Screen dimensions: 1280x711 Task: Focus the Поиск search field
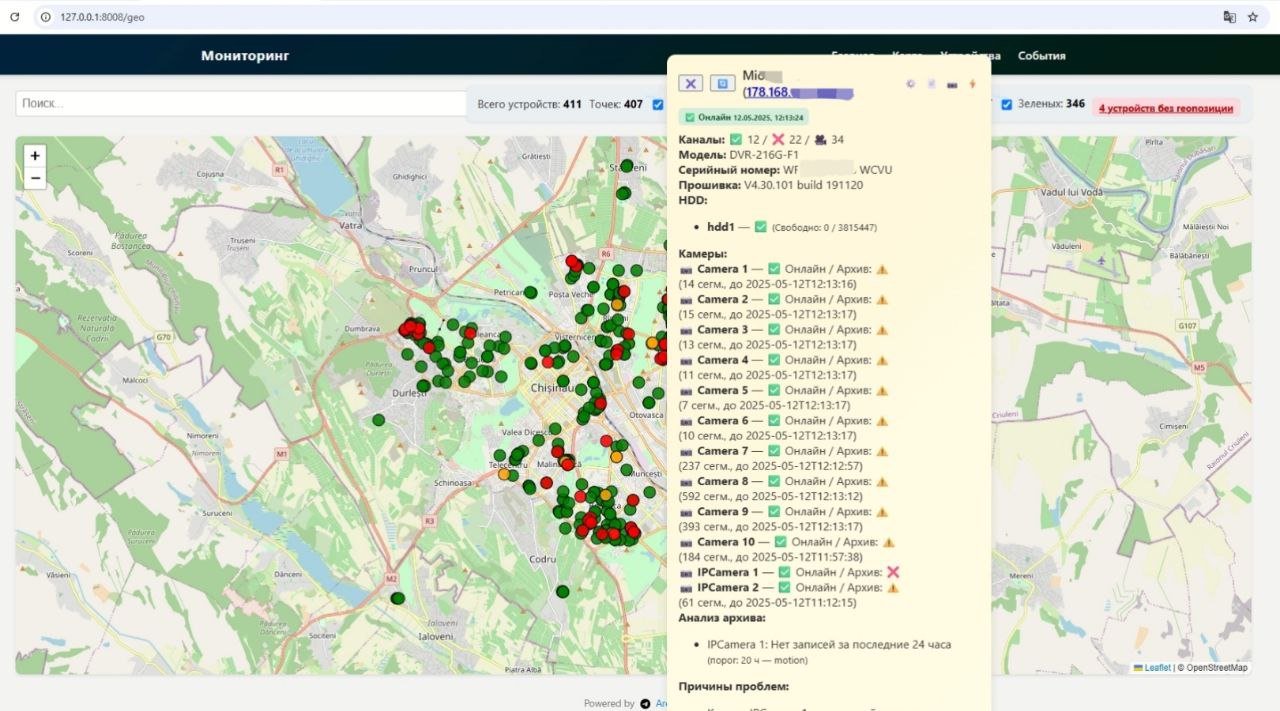click(x=240, y=103)
